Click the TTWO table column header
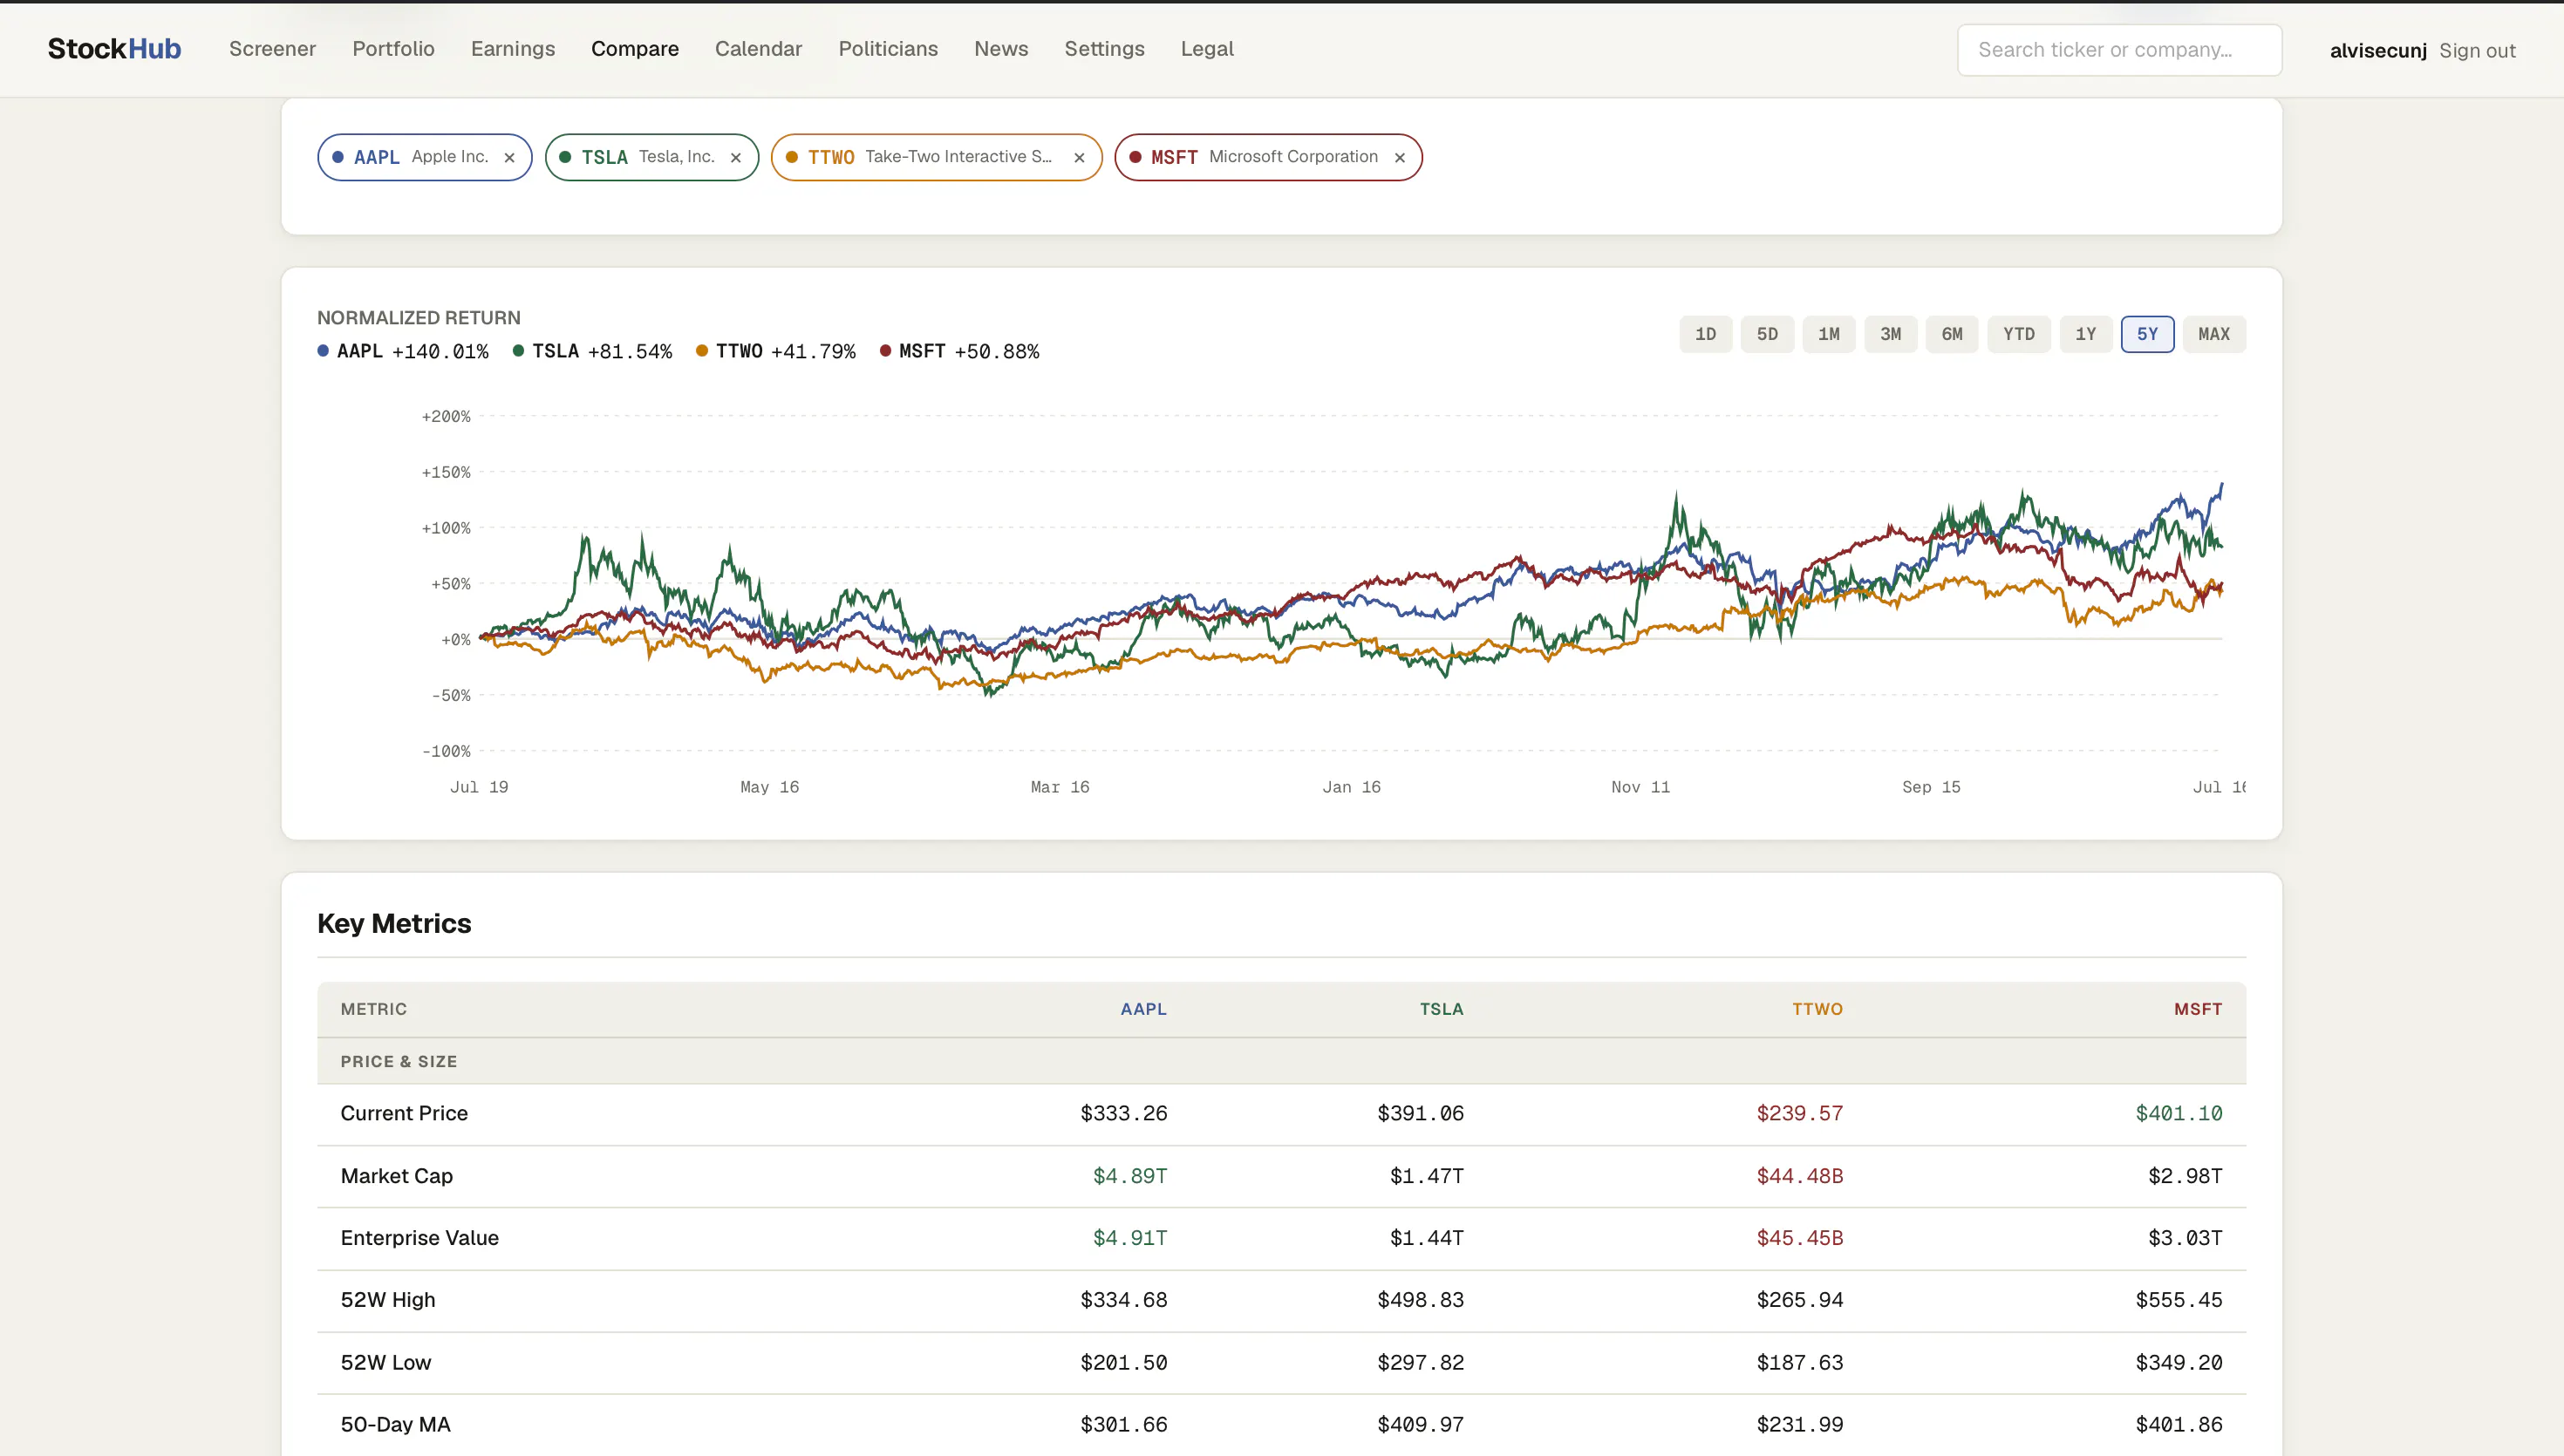The height and width of the screenshot is (1456, 2564). point(1817,1009)
